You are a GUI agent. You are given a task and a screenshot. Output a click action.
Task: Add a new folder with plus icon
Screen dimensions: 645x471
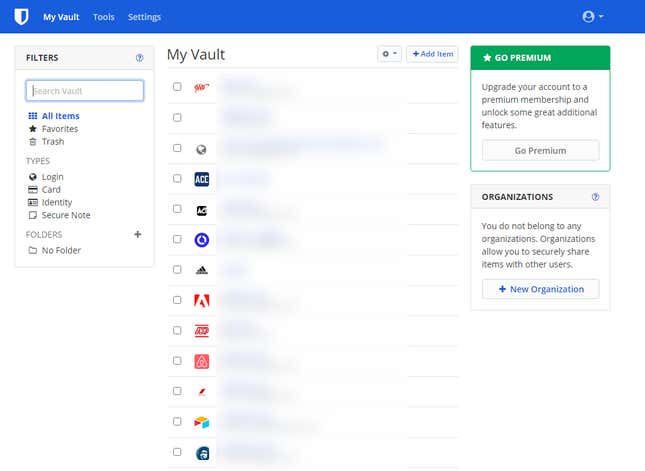(138, 234)
